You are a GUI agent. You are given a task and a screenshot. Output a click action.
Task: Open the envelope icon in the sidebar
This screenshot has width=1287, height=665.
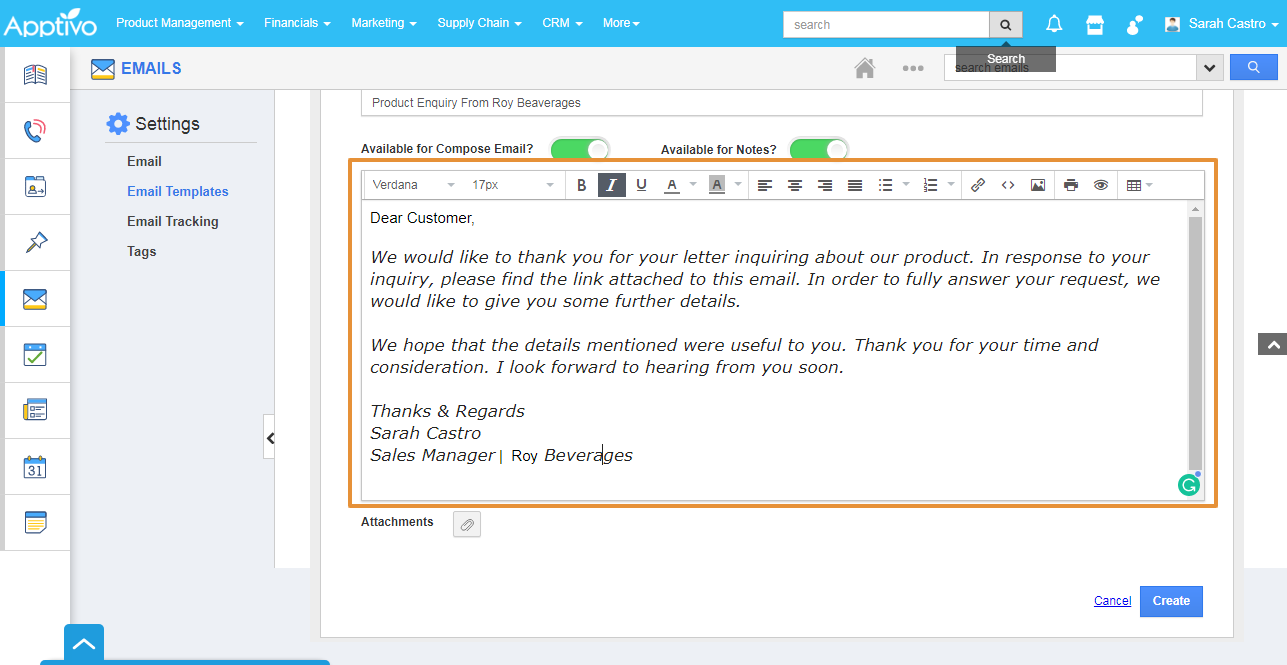tap(36, 299)
